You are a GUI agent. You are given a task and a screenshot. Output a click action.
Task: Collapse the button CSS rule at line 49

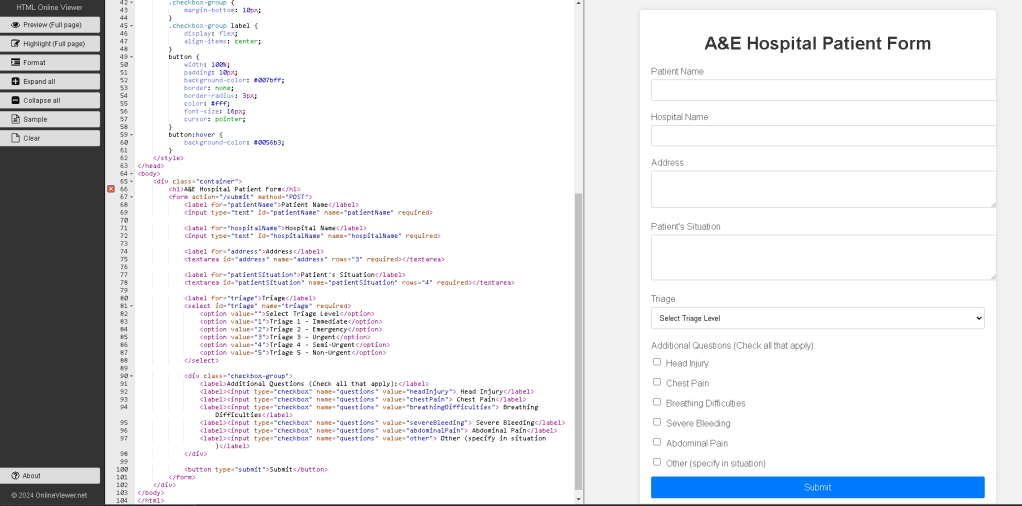pyautogui.click(x=132, y=57)
